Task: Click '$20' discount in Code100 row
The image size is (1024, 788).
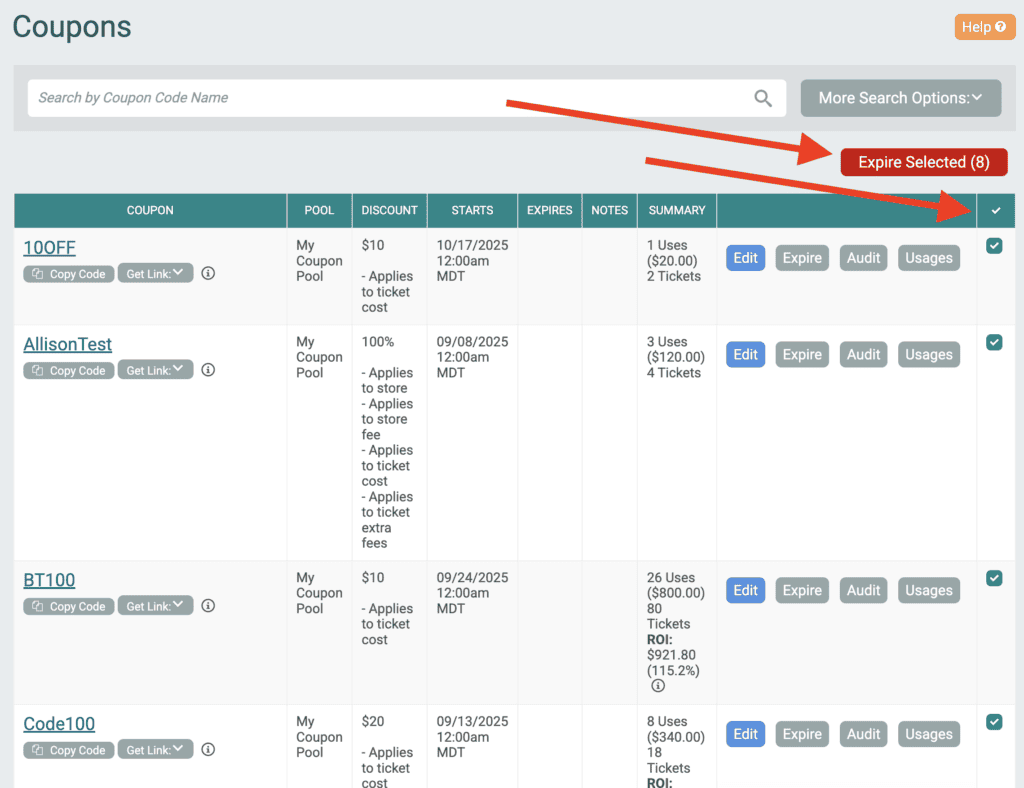Action: point(373,721)
